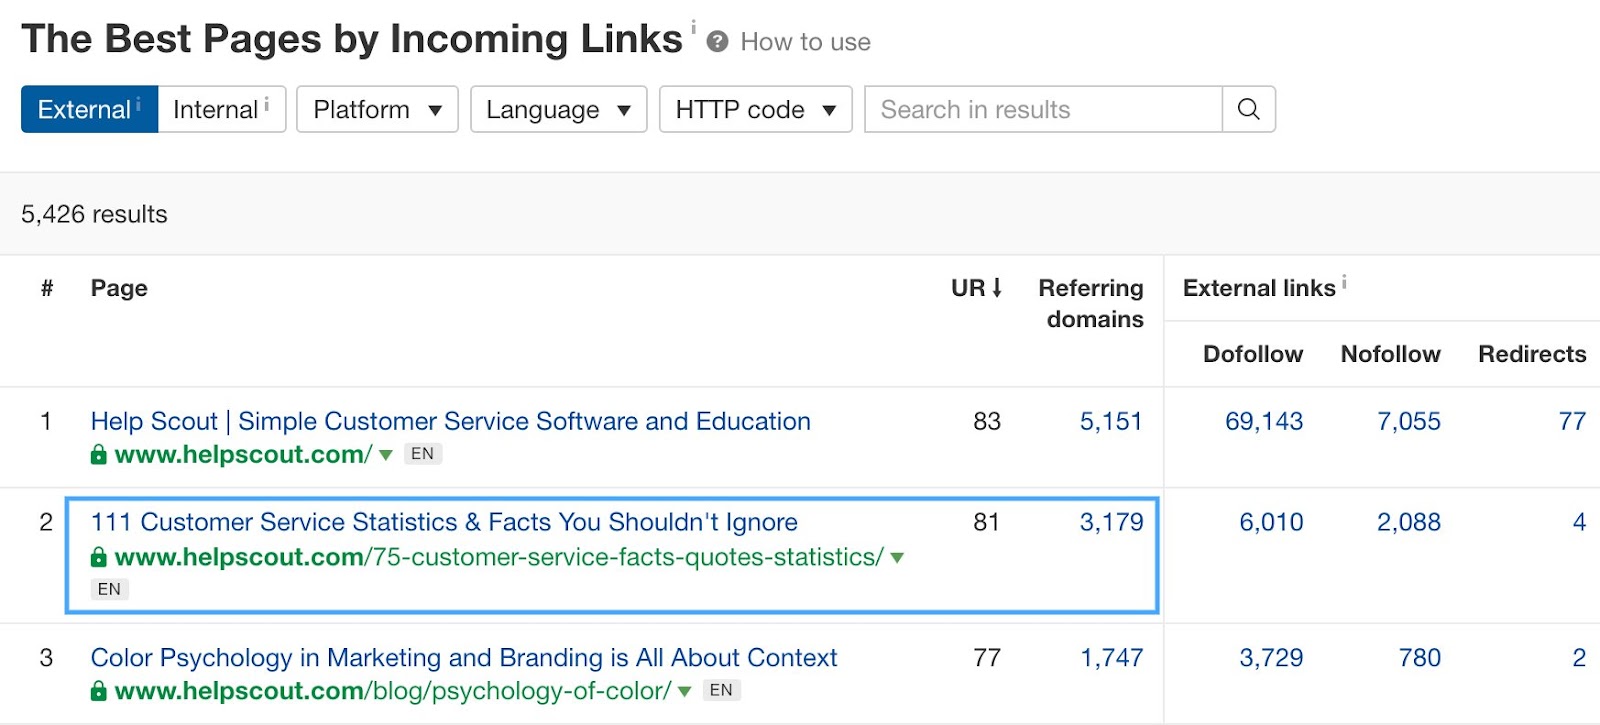Image resolution: width=1600 pixels, height=725 pixels.
Task: Click the lock icon beside the psychology-of-color URL
Action: click(98, 691)
